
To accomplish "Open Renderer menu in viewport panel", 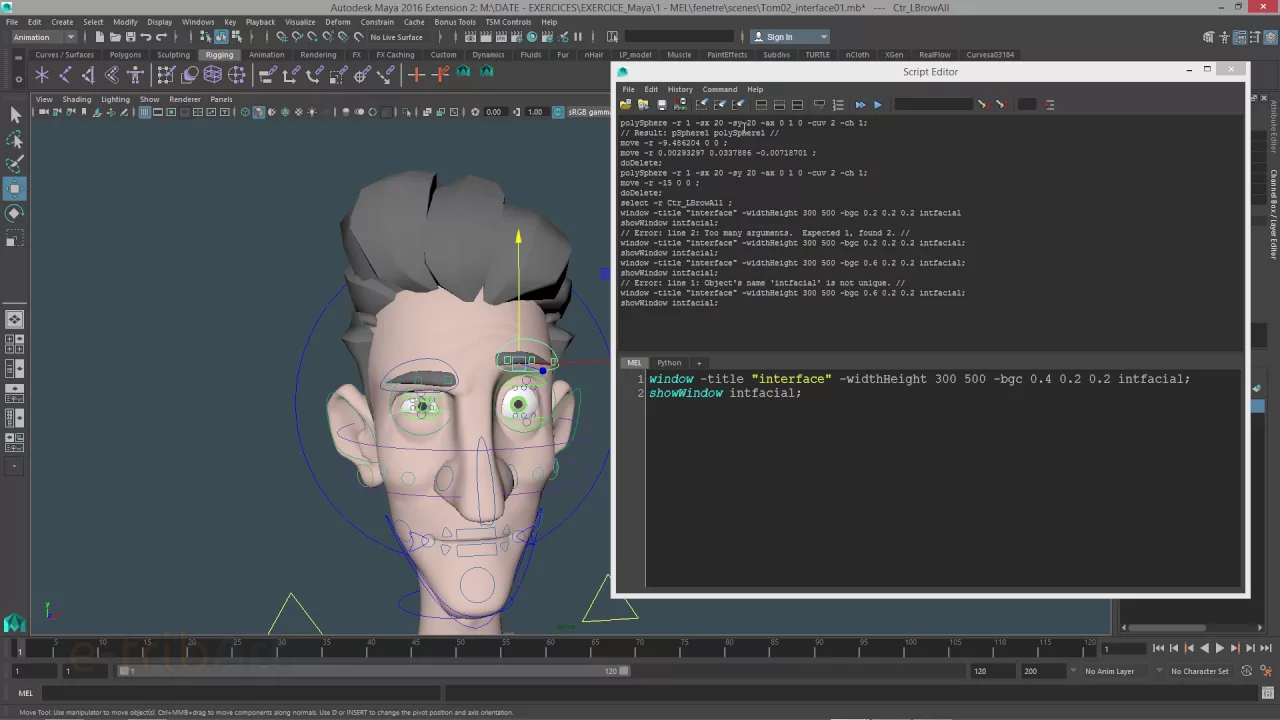I will 185,99.
